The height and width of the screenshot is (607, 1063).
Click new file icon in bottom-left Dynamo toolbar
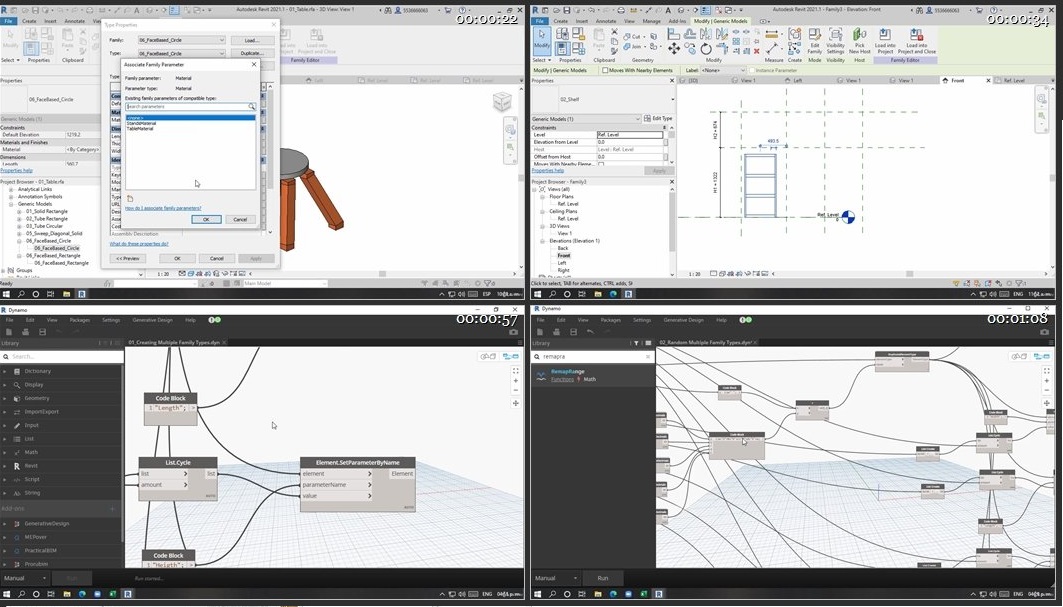click(x=9, y=332)
